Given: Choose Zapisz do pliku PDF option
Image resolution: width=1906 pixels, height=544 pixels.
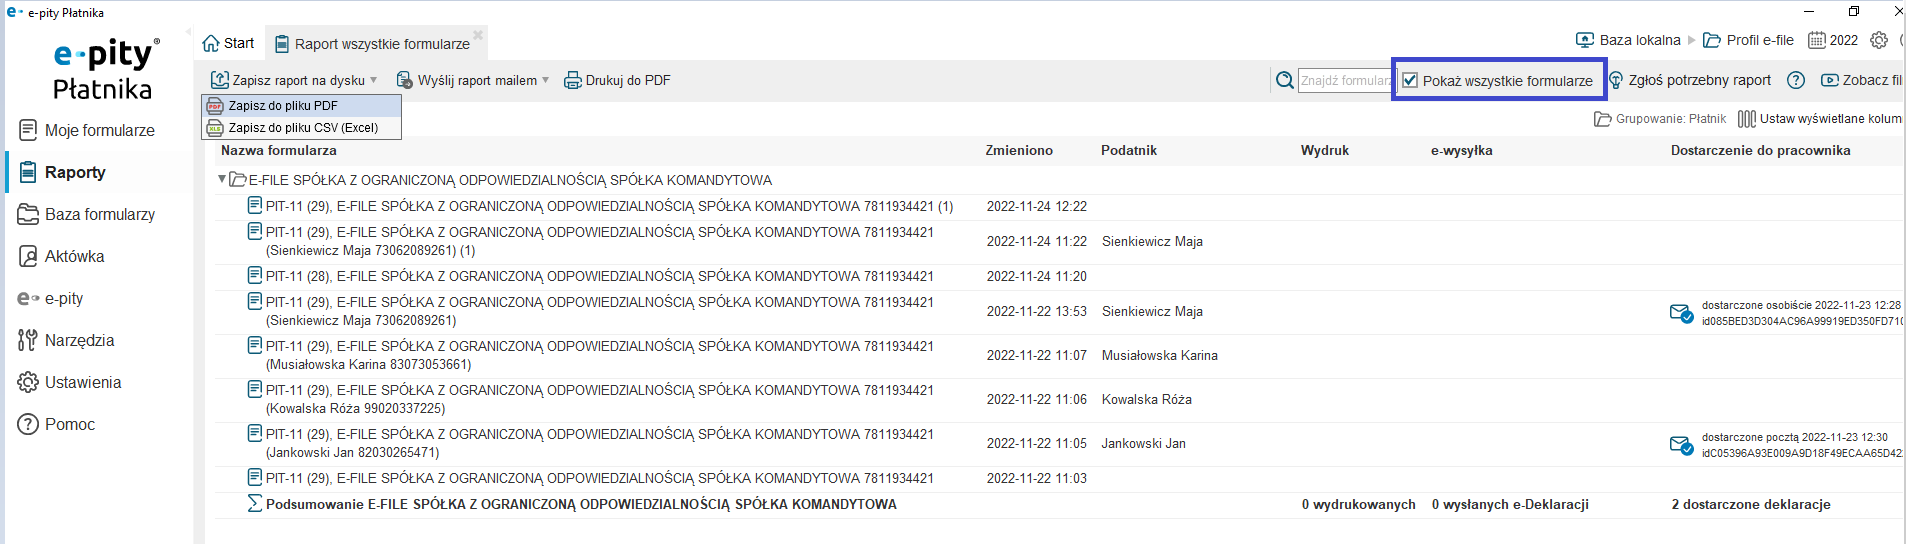Looking at the screenshot, I should click(283, 105).
